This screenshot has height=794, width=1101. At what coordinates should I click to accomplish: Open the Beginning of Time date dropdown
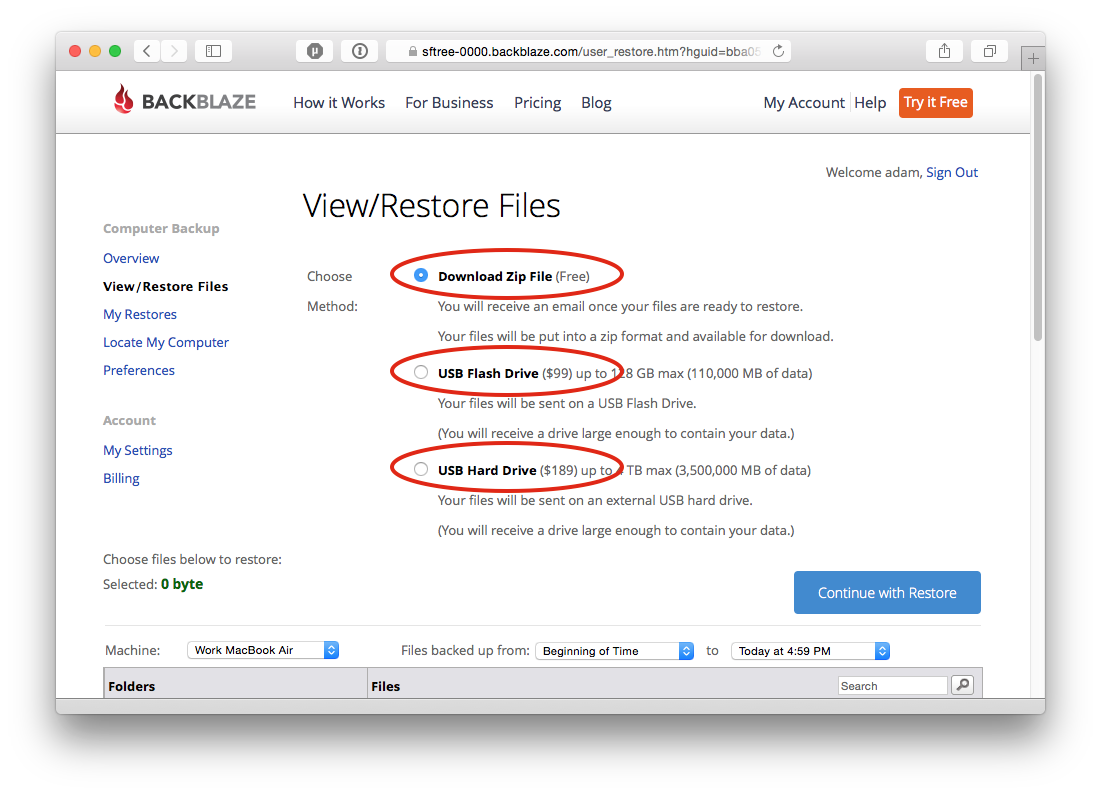point(615,651)
